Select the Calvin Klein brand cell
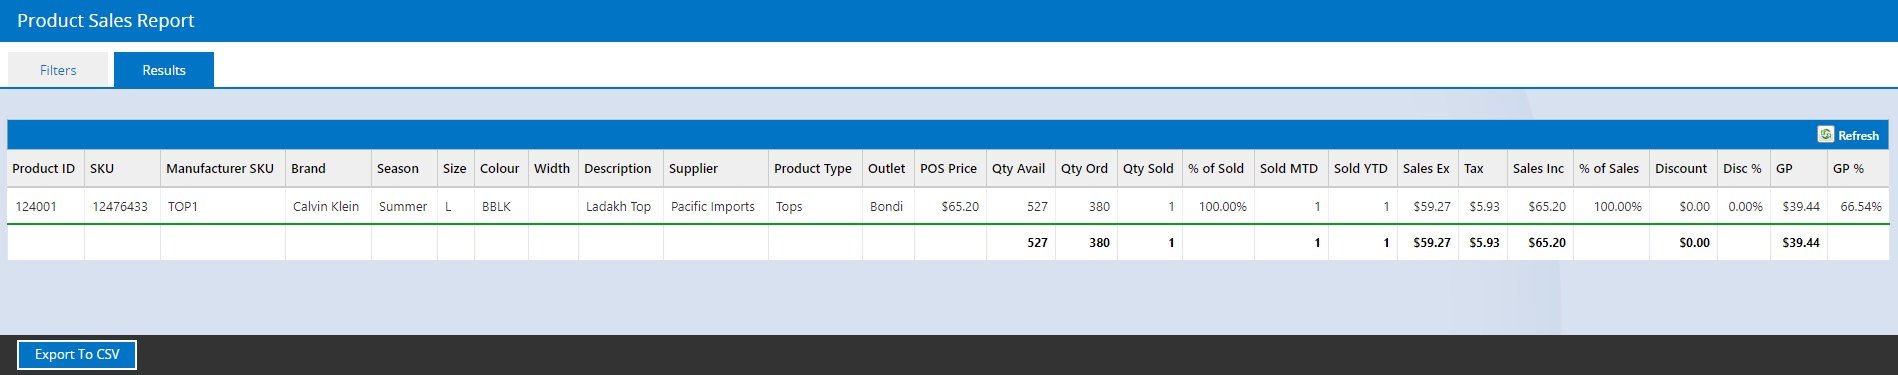Viewport: 1898px width, 375px height. 328,206
